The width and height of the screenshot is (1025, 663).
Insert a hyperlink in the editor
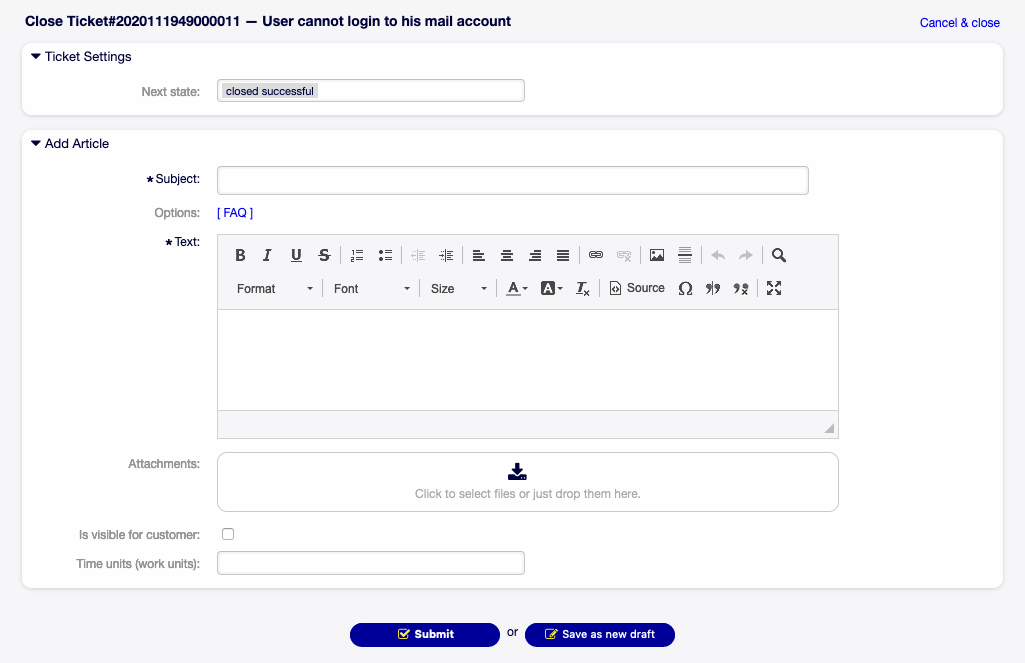click(596, 255)
